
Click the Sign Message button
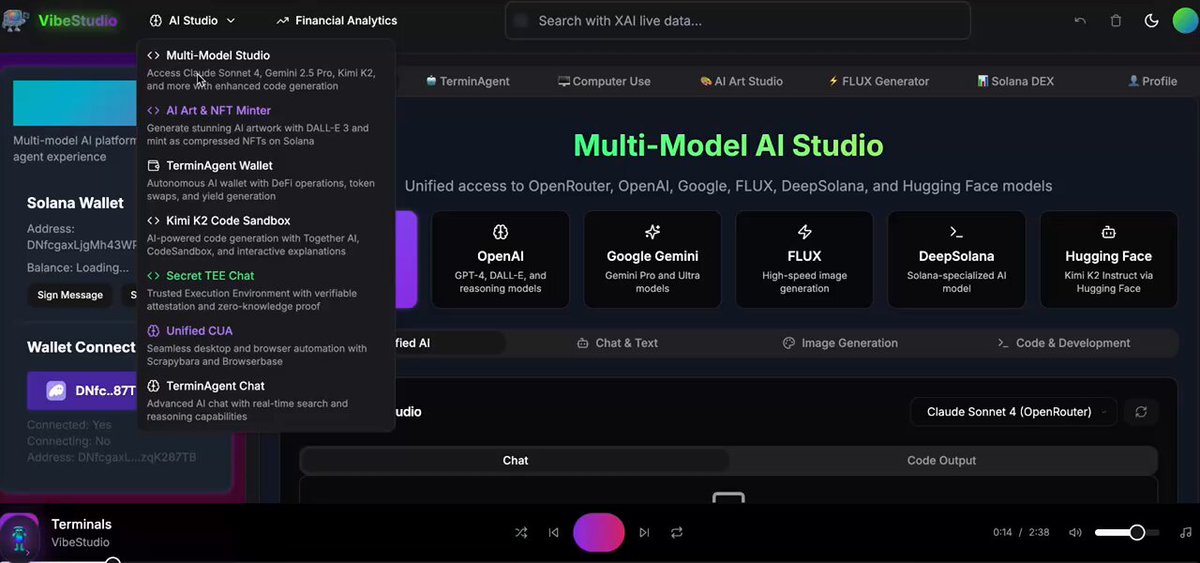tap(70, 295)
